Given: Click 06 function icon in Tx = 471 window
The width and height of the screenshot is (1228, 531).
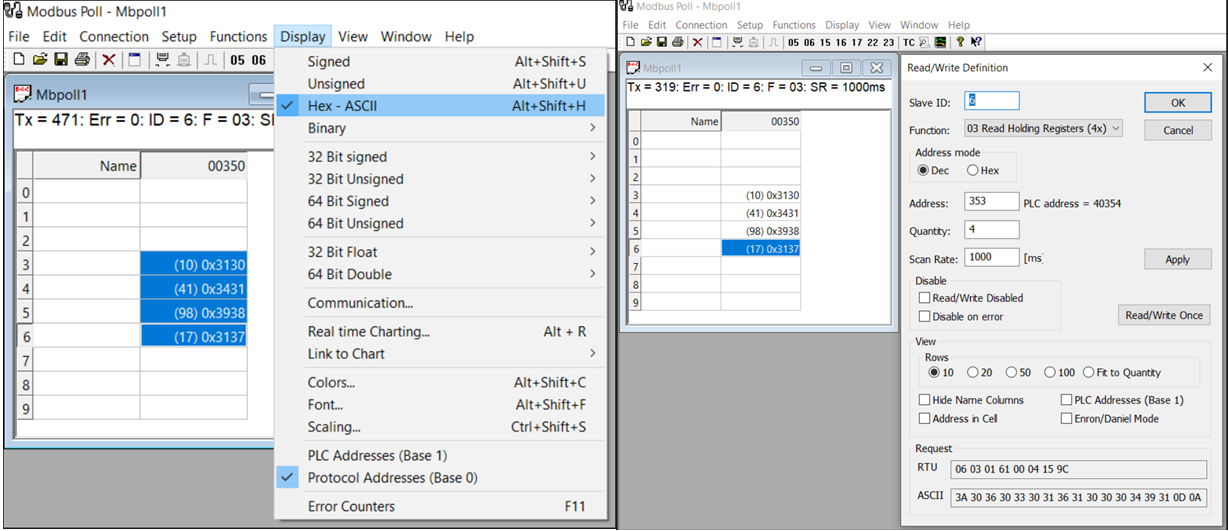Looking at the screenshot, I should (259, 60).
